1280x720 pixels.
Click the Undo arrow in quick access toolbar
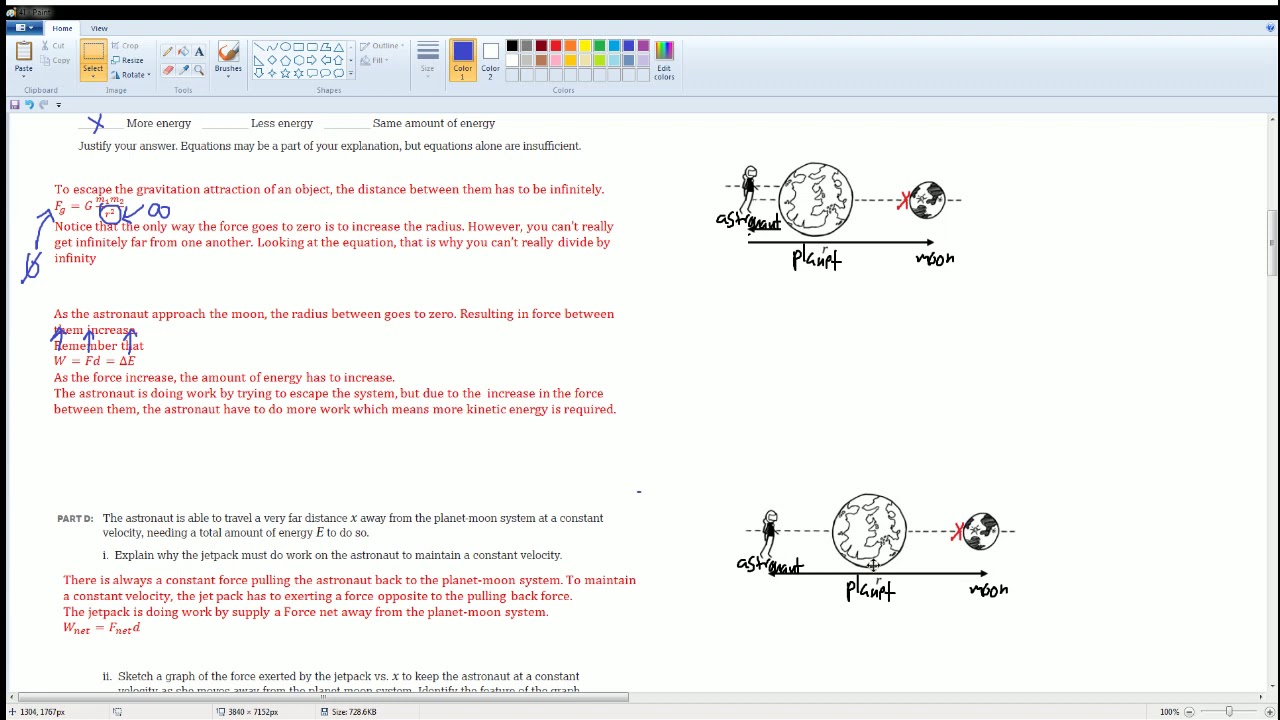[x=29, y=104]
